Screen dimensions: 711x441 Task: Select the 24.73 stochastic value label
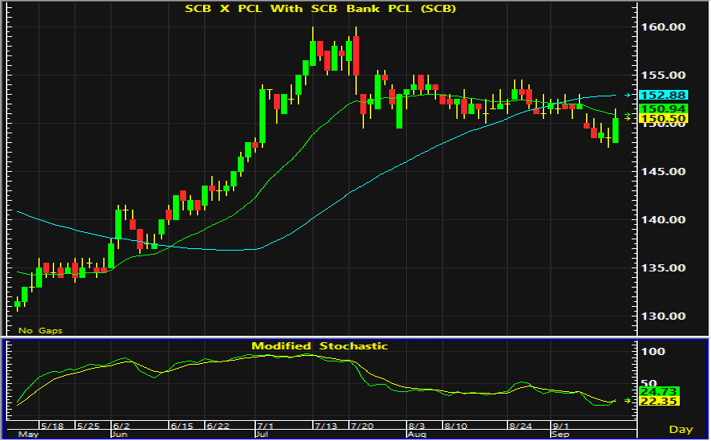[658, 391]
